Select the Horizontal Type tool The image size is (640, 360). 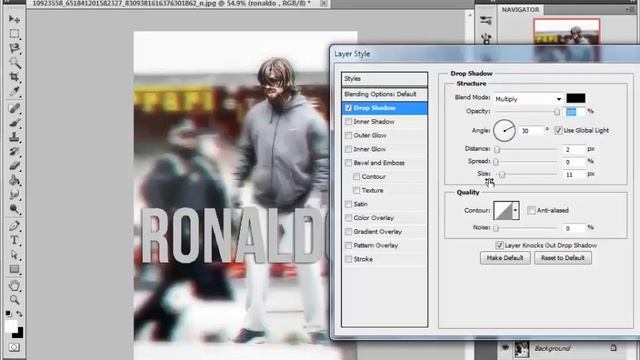(x=14, y=240)
